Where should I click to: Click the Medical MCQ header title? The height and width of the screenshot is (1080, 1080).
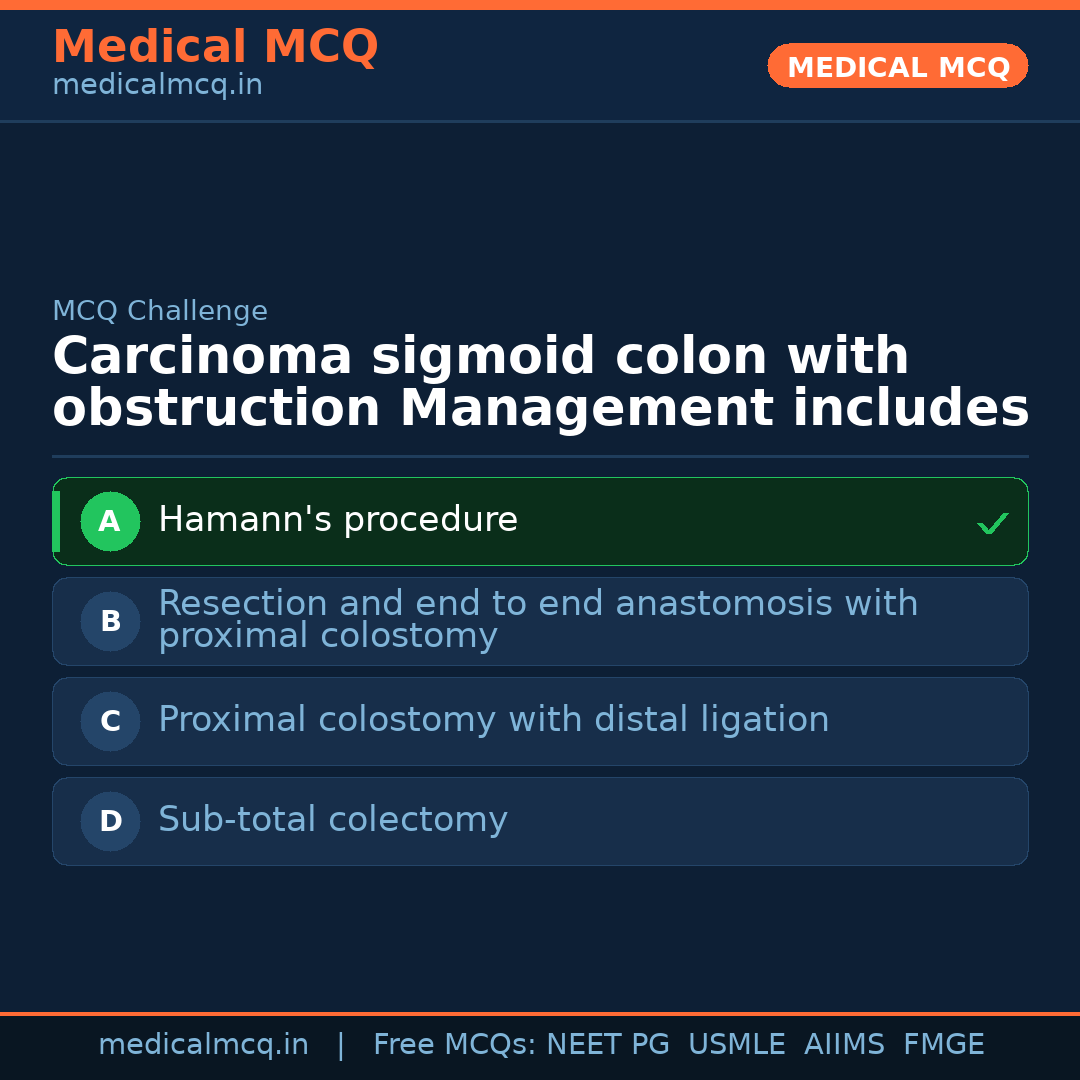point(215,47)
